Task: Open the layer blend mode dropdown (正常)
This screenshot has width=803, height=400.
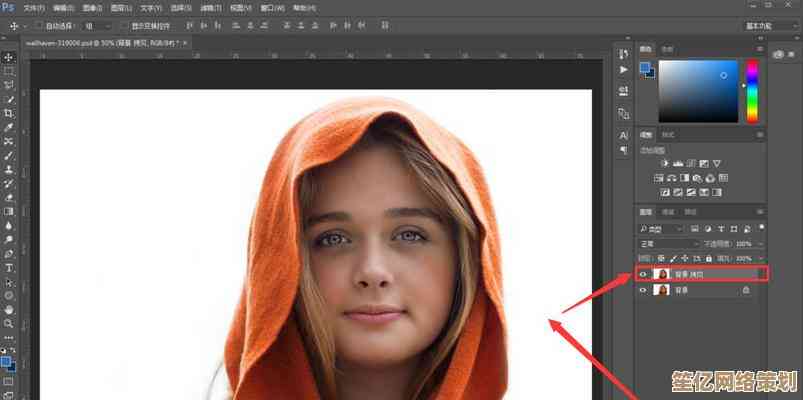Action: coord(670,243)
